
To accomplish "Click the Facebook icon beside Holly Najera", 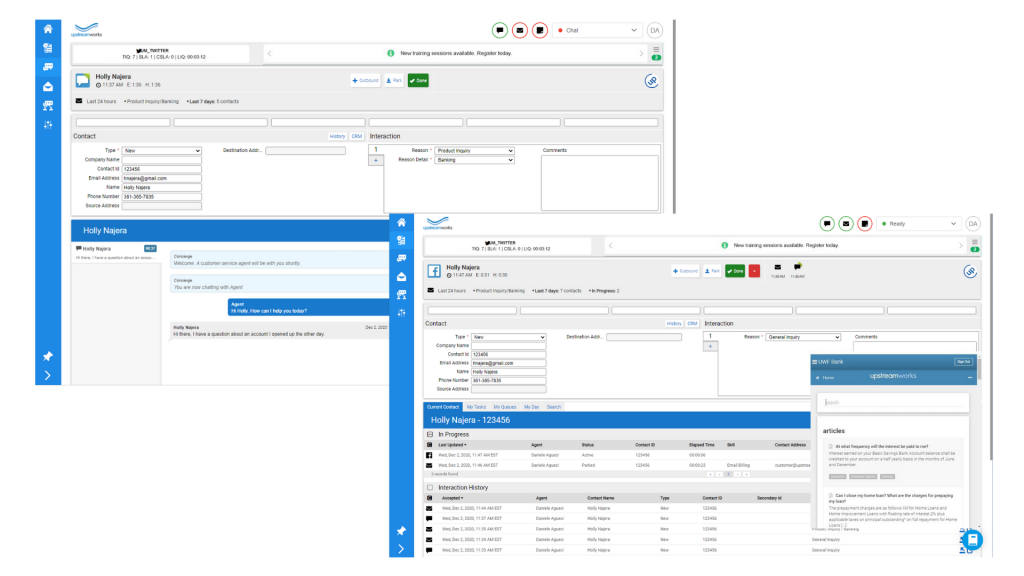I will 434,271.
